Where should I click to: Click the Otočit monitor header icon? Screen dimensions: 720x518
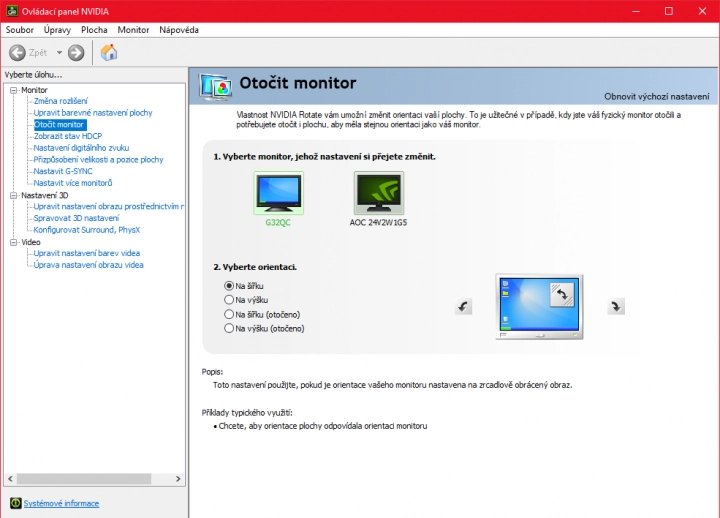point(215,87)
